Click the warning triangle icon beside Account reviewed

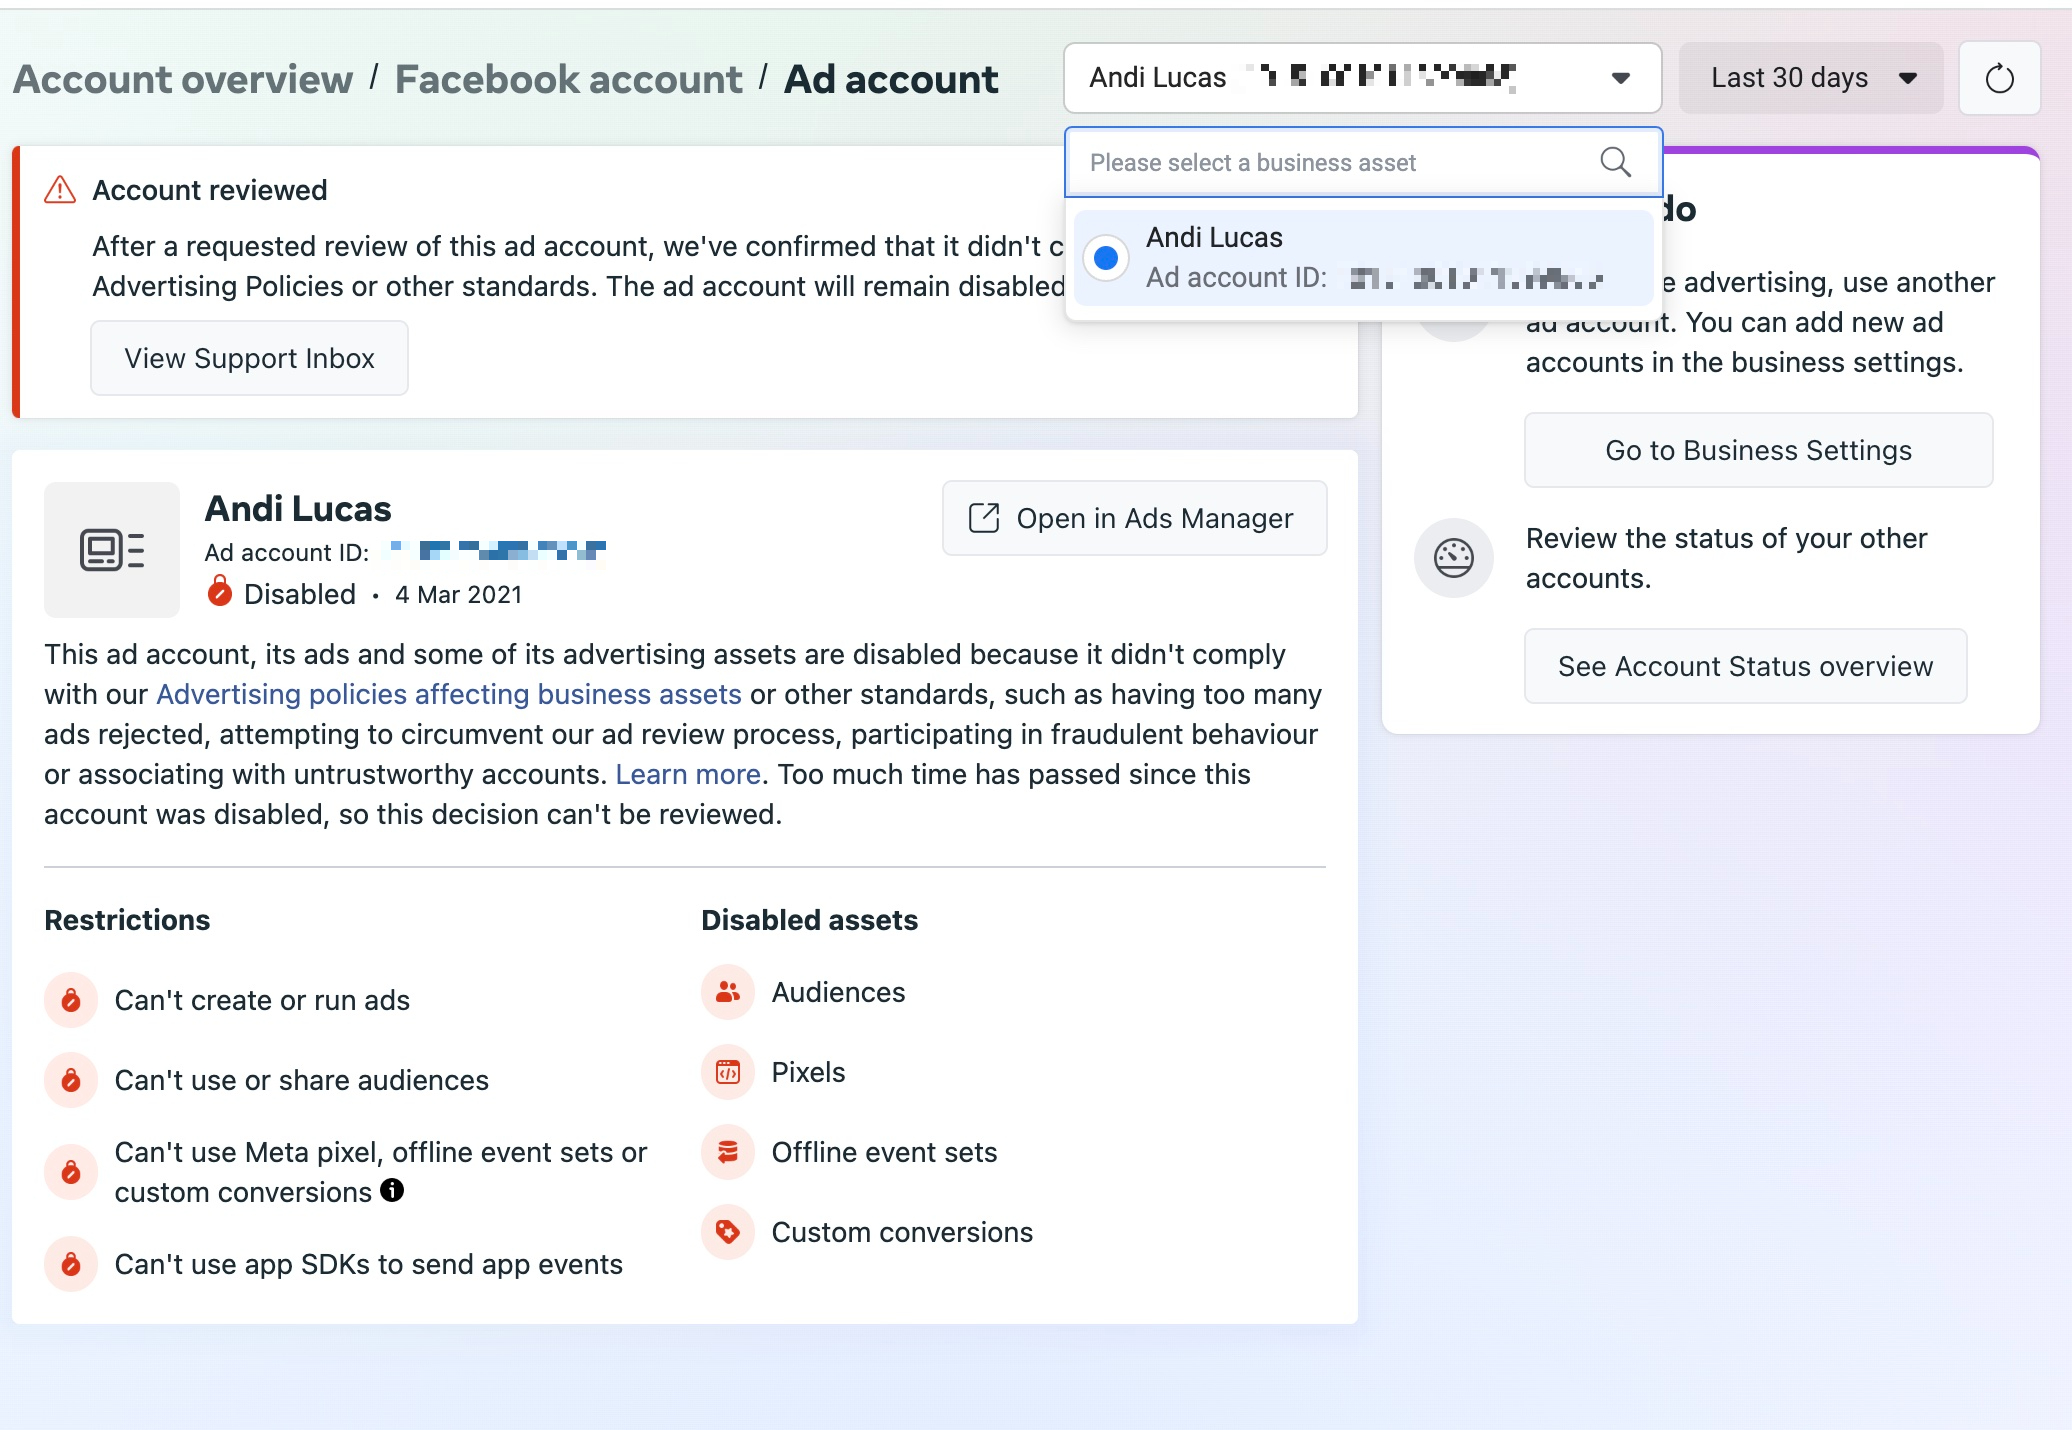[x=60, y=190]
